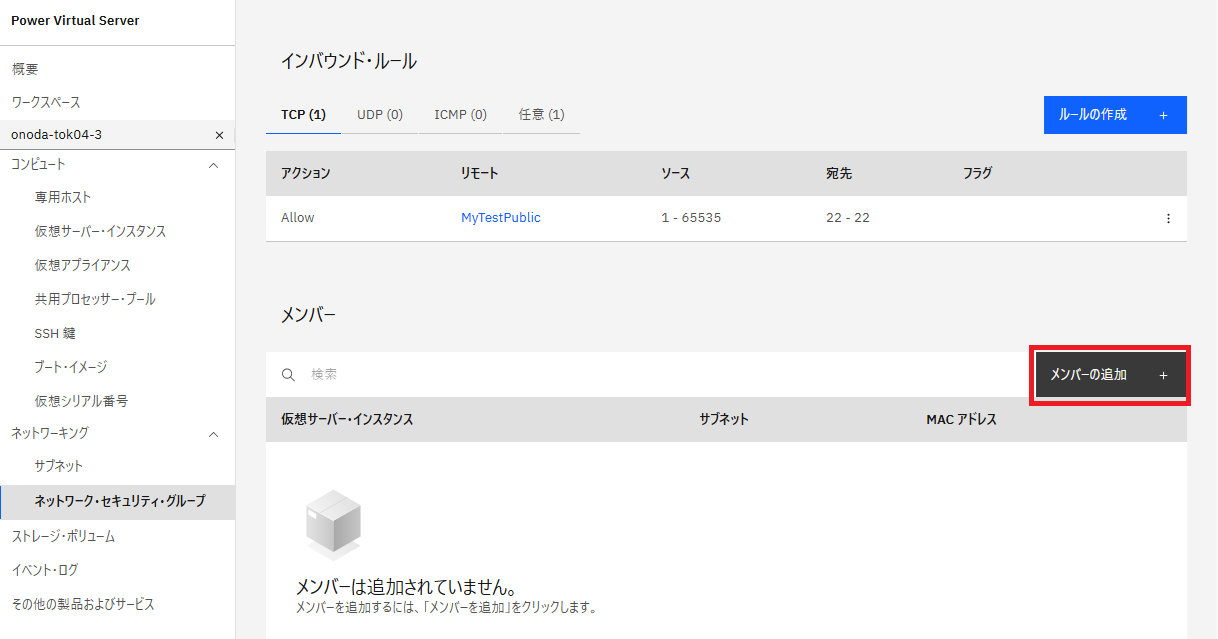
Task: Go to 専用ホスト
Action: click(x=63, y=198)
